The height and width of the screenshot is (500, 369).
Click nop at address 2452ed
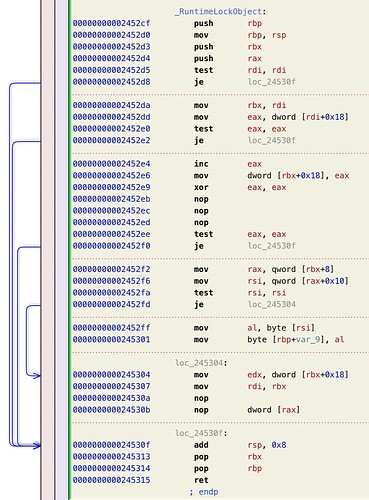click(x=201, y=222)
